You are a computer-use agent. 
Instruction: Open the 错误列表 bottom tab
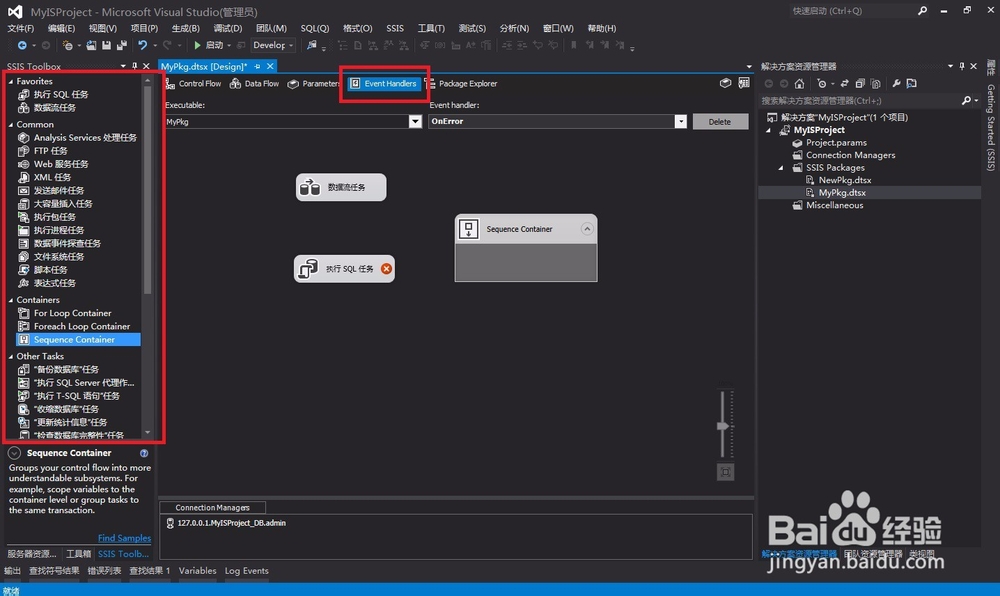[x=104, y=571]
